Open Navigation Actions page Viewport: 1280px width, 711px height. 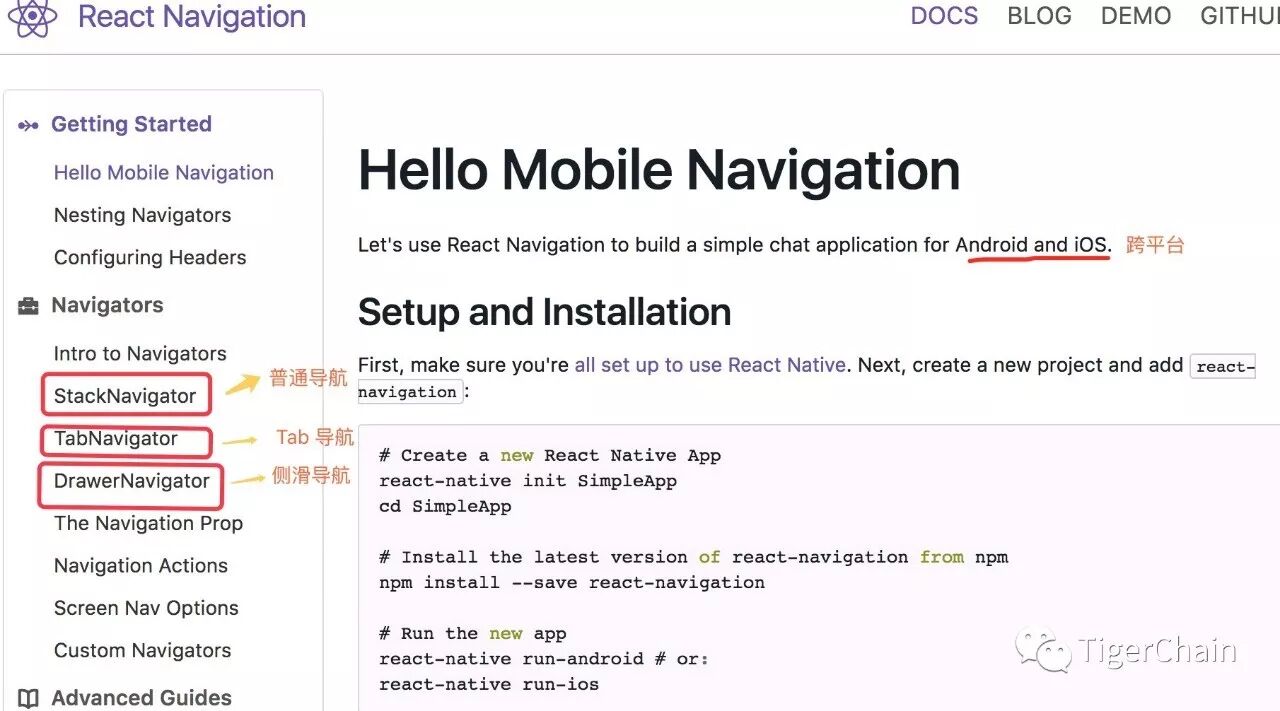(141, 566)
